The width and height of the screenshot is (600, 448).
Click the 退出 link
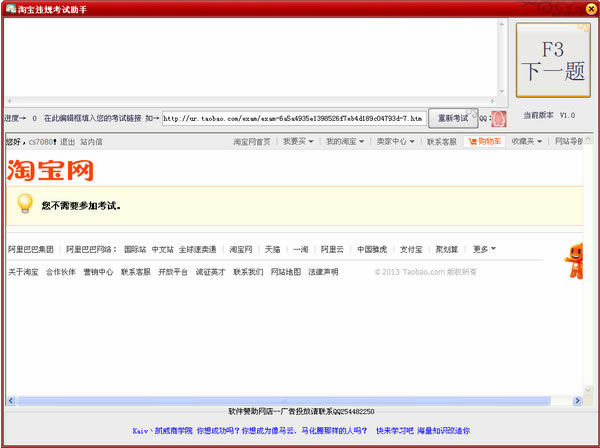coord(67,142)
